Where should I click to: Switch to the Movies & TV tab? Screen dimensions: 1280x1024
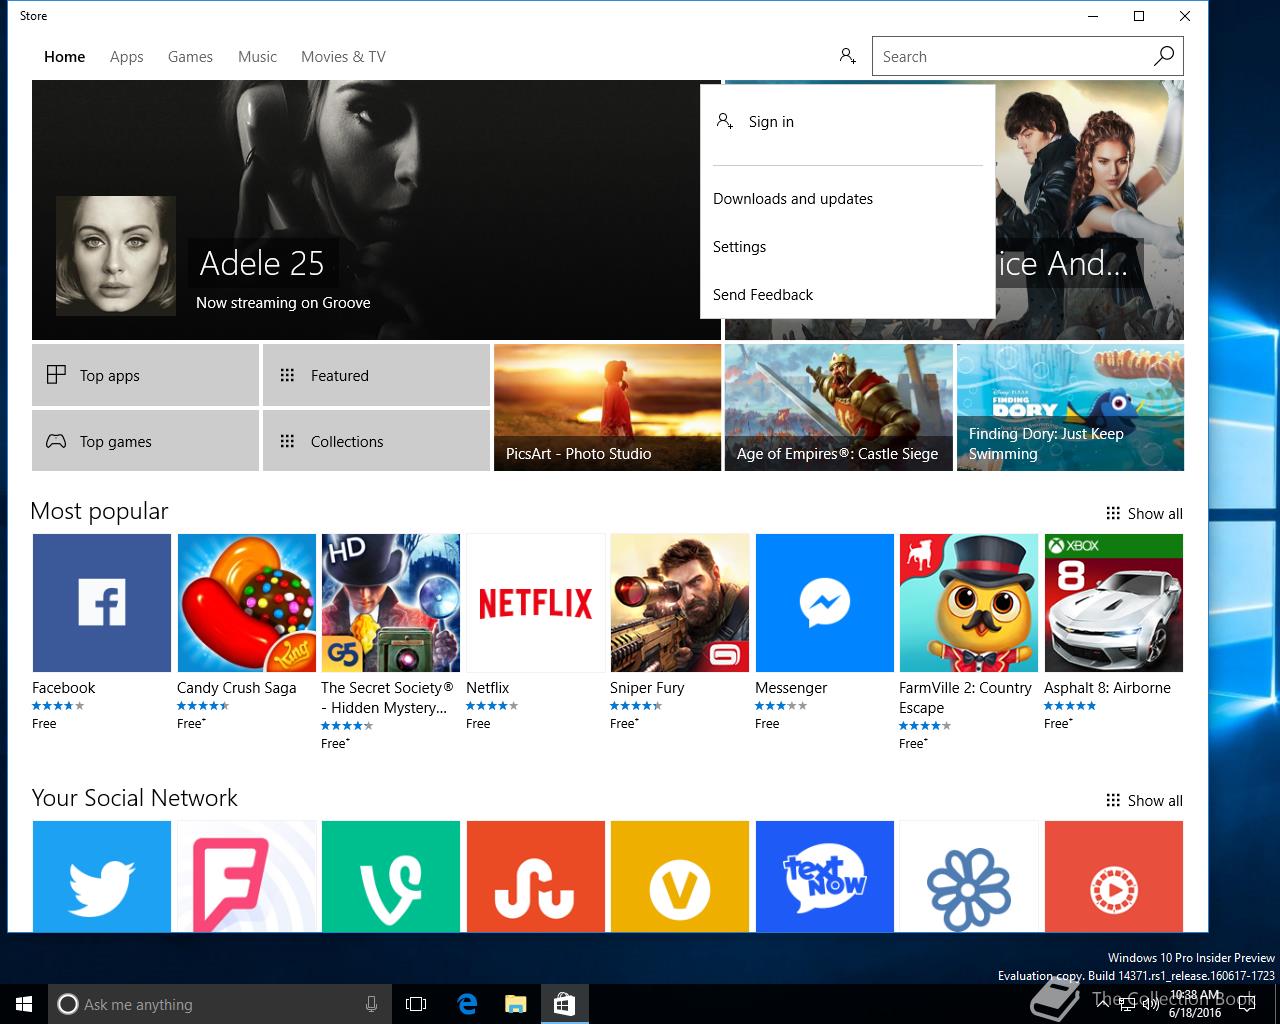click(343, 57)
